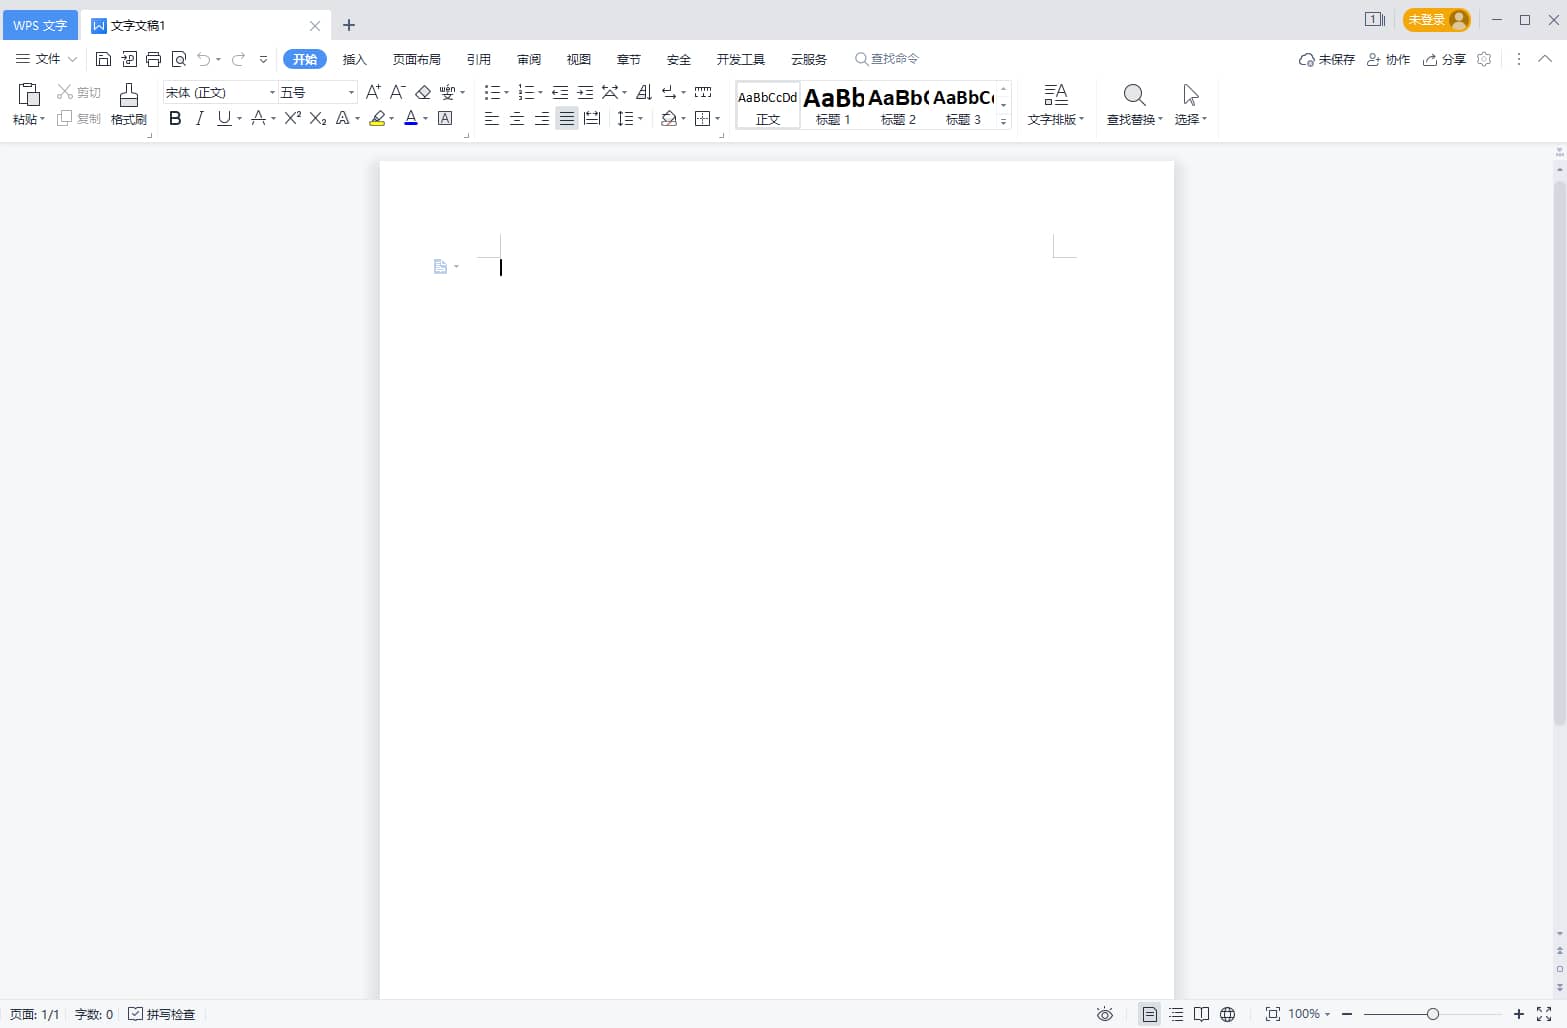This screenshot has height=1028, width=1567.
Task: Center-align the paragraph text
Action: click(517, 118)
